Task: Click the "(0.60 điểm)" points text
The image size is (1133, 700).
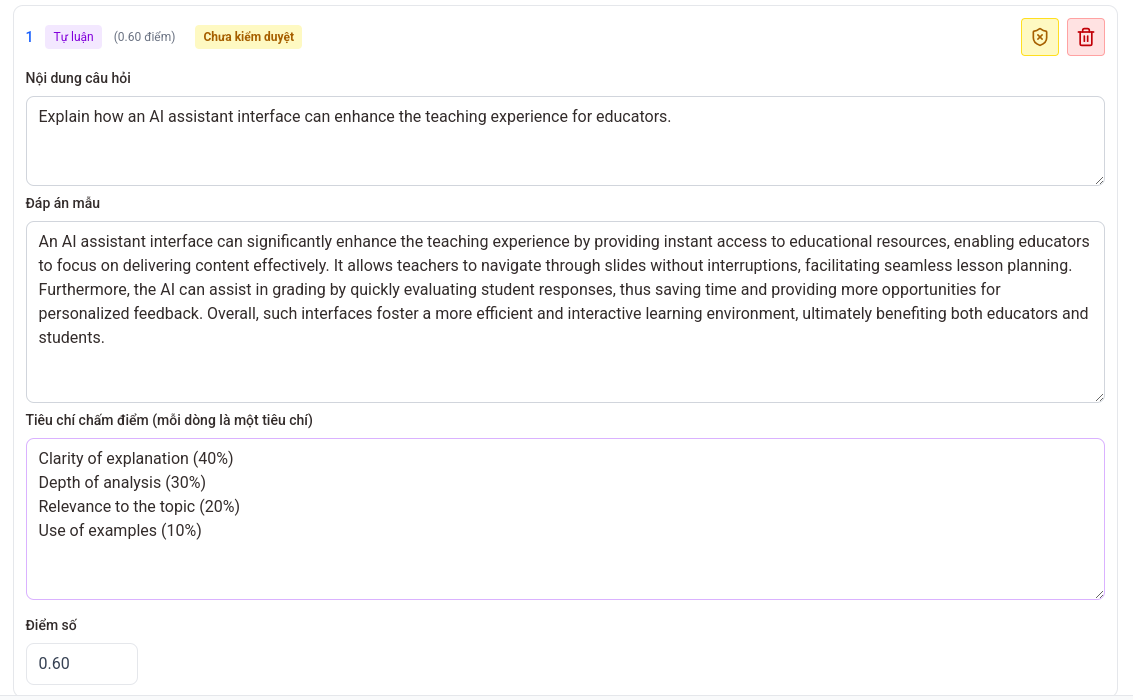Action: pos(144,37)
